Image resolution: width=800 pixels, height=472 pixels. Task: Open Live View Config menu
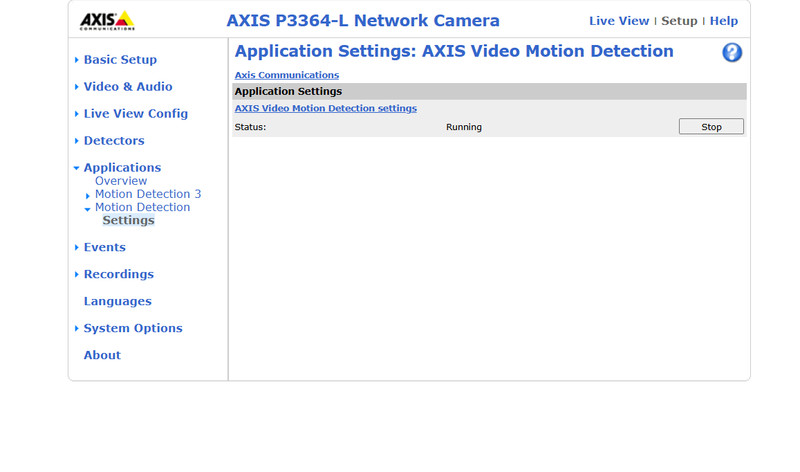(136, 114)
